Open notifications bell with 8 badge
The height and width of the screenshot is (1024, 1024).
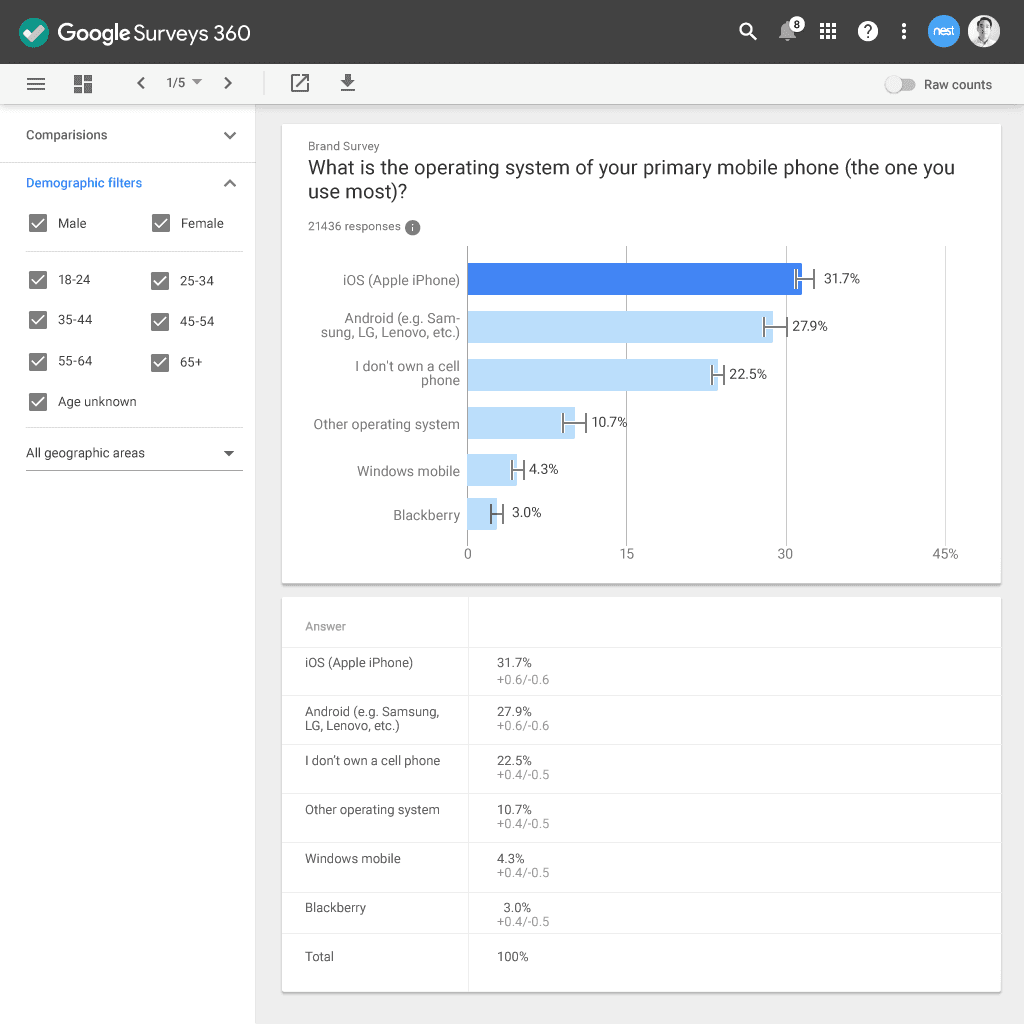789,32
